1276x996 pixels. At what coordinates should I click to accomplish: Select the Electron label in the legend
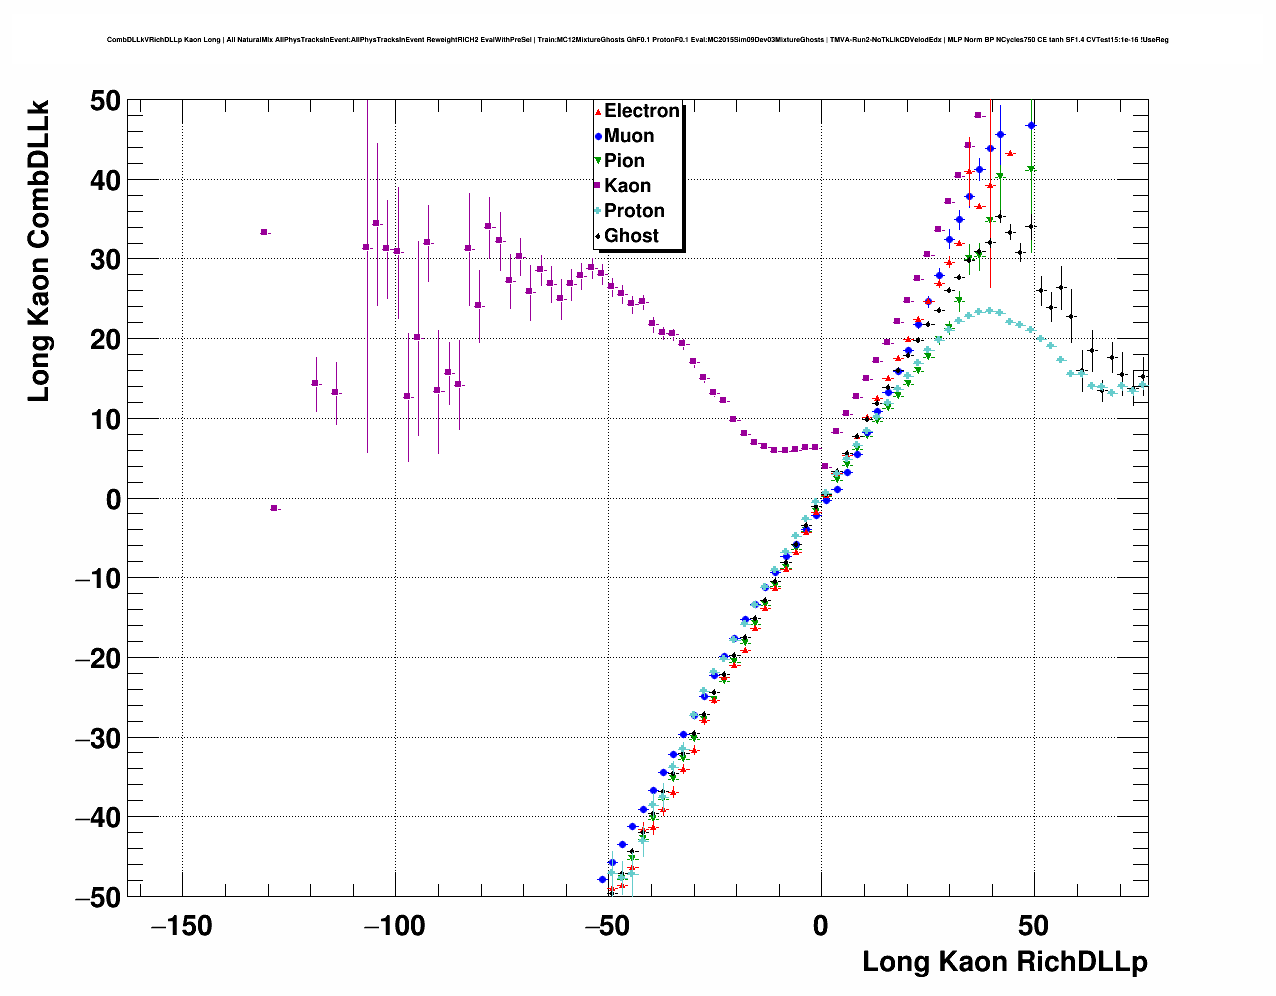pyautogui.click(x=642, y=111)
